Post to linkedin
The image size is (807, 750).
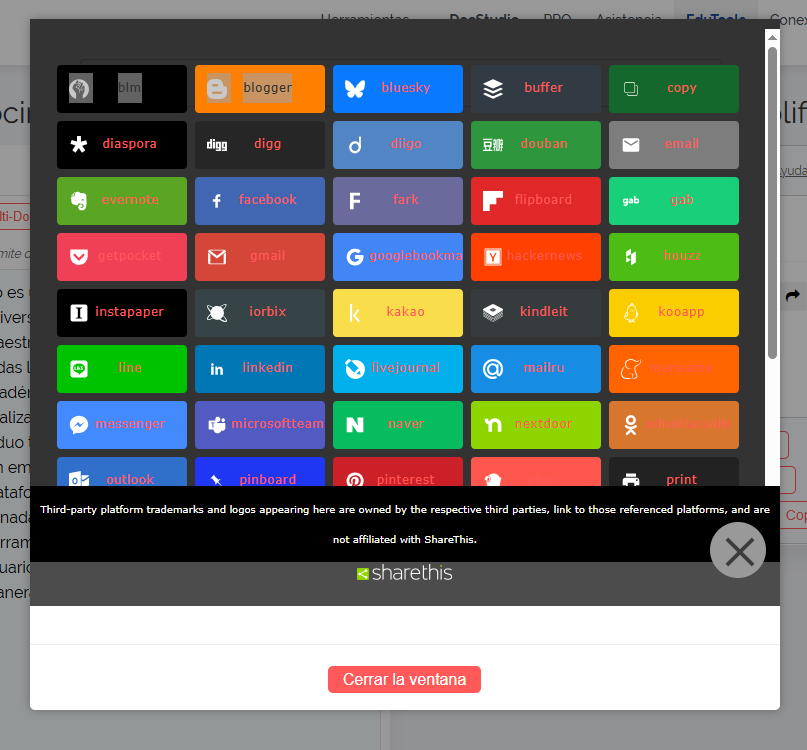pyautogui.click(x=260, y=369)
